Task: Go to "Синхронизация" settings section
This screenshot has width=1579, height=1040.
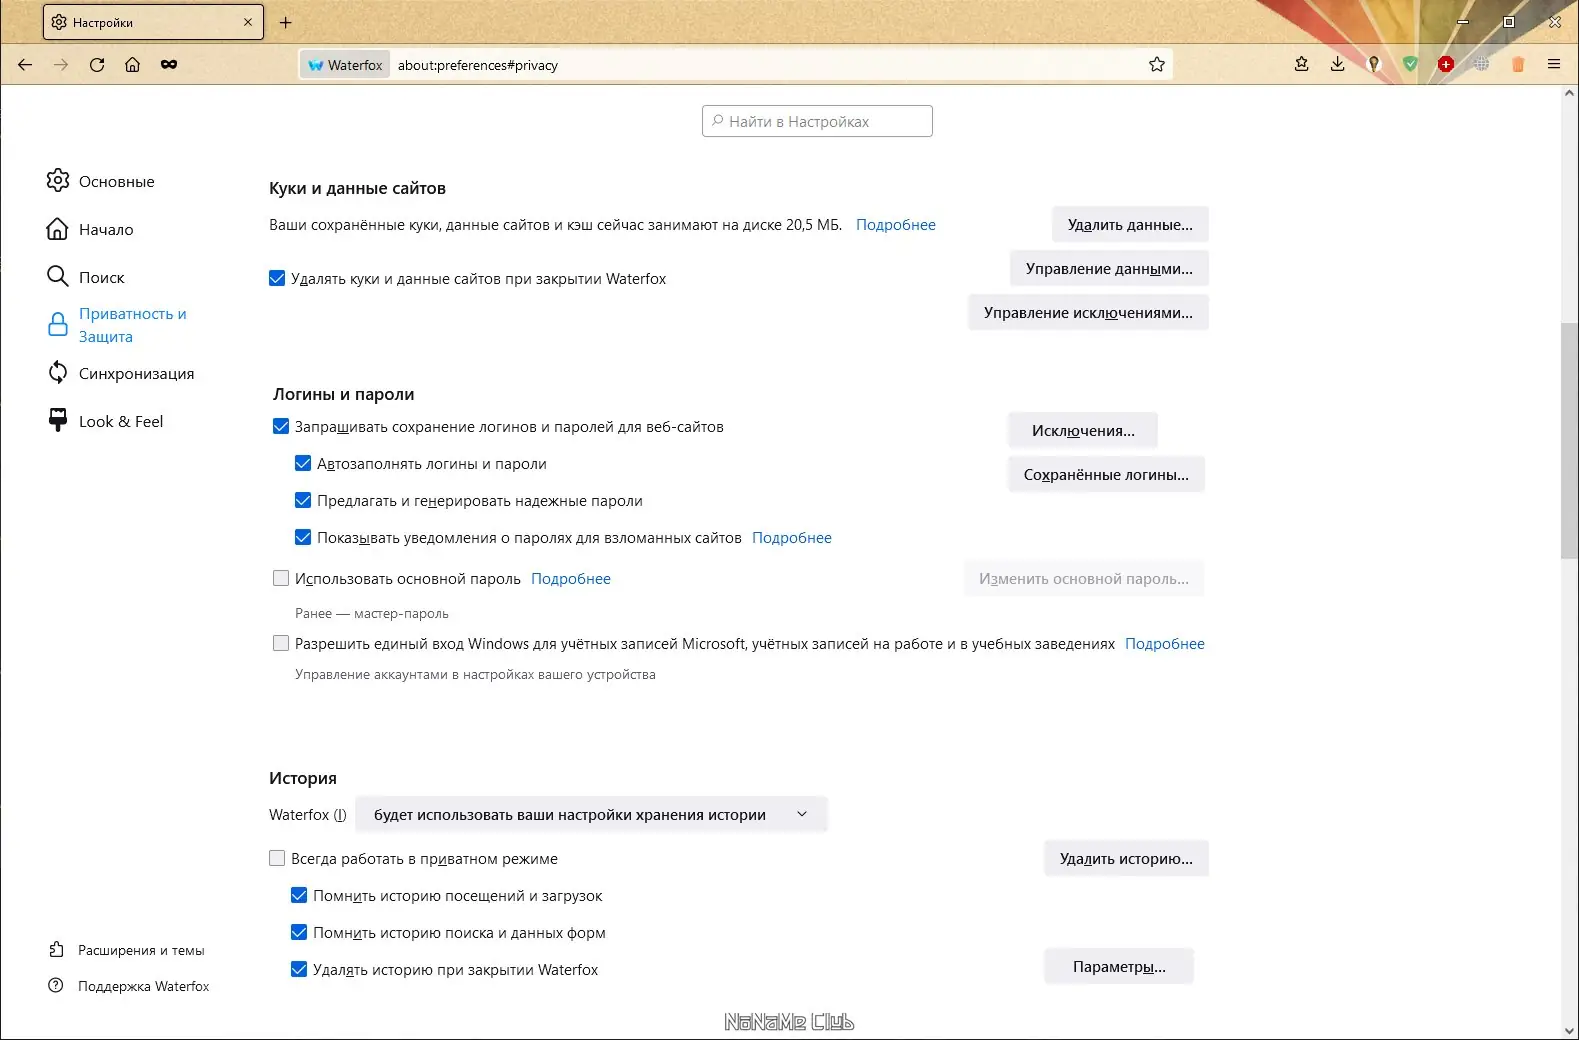Action: pos(136,374)
